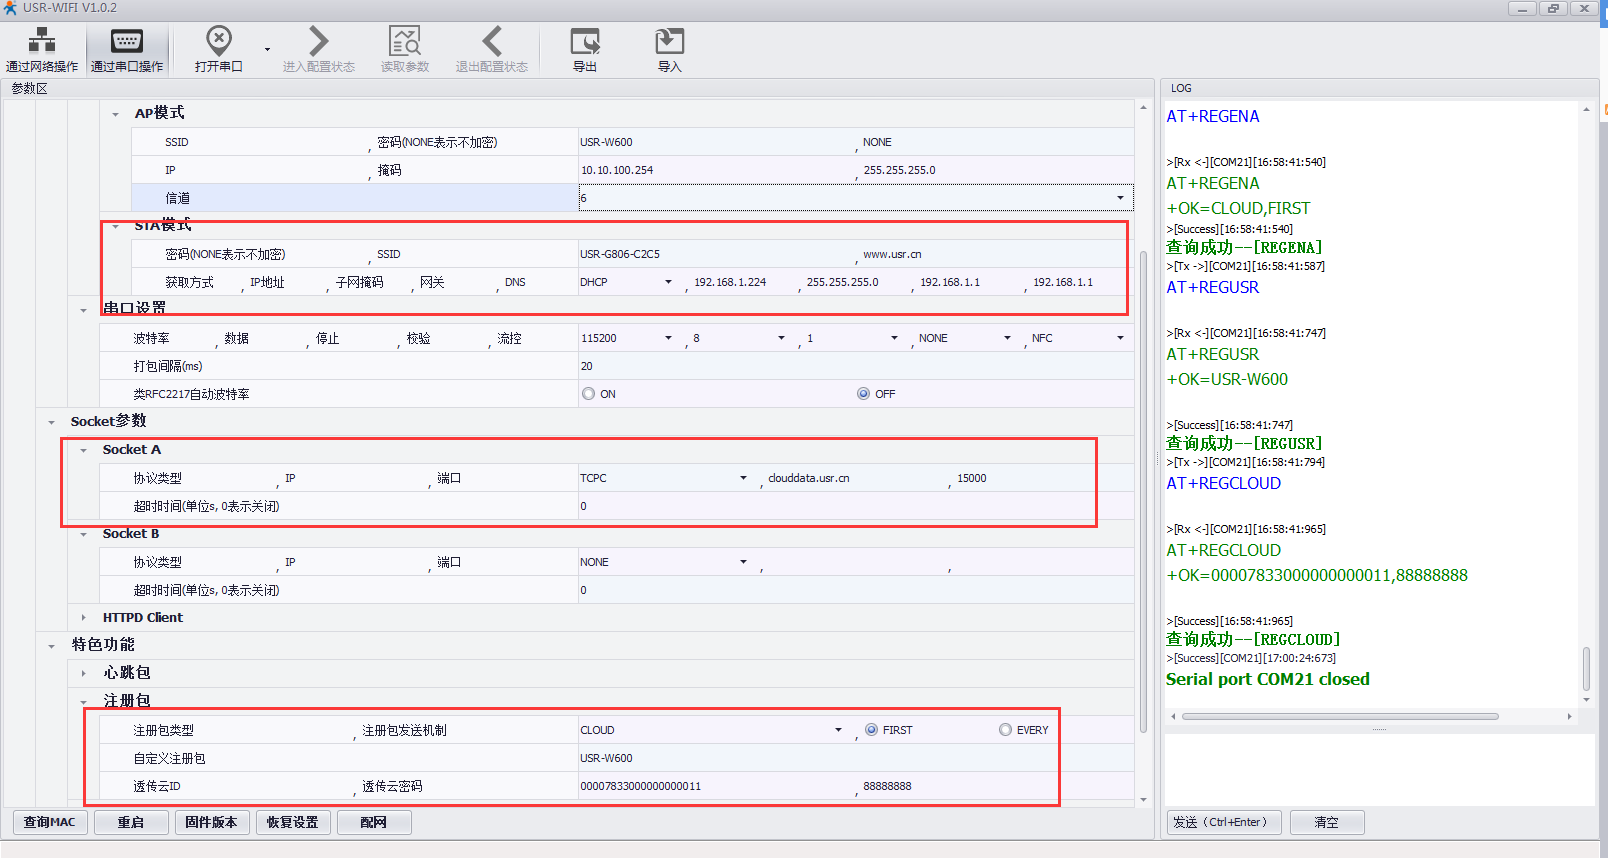
Task: Click LOG scrollbar up arrow
Action: point(1586,109)
